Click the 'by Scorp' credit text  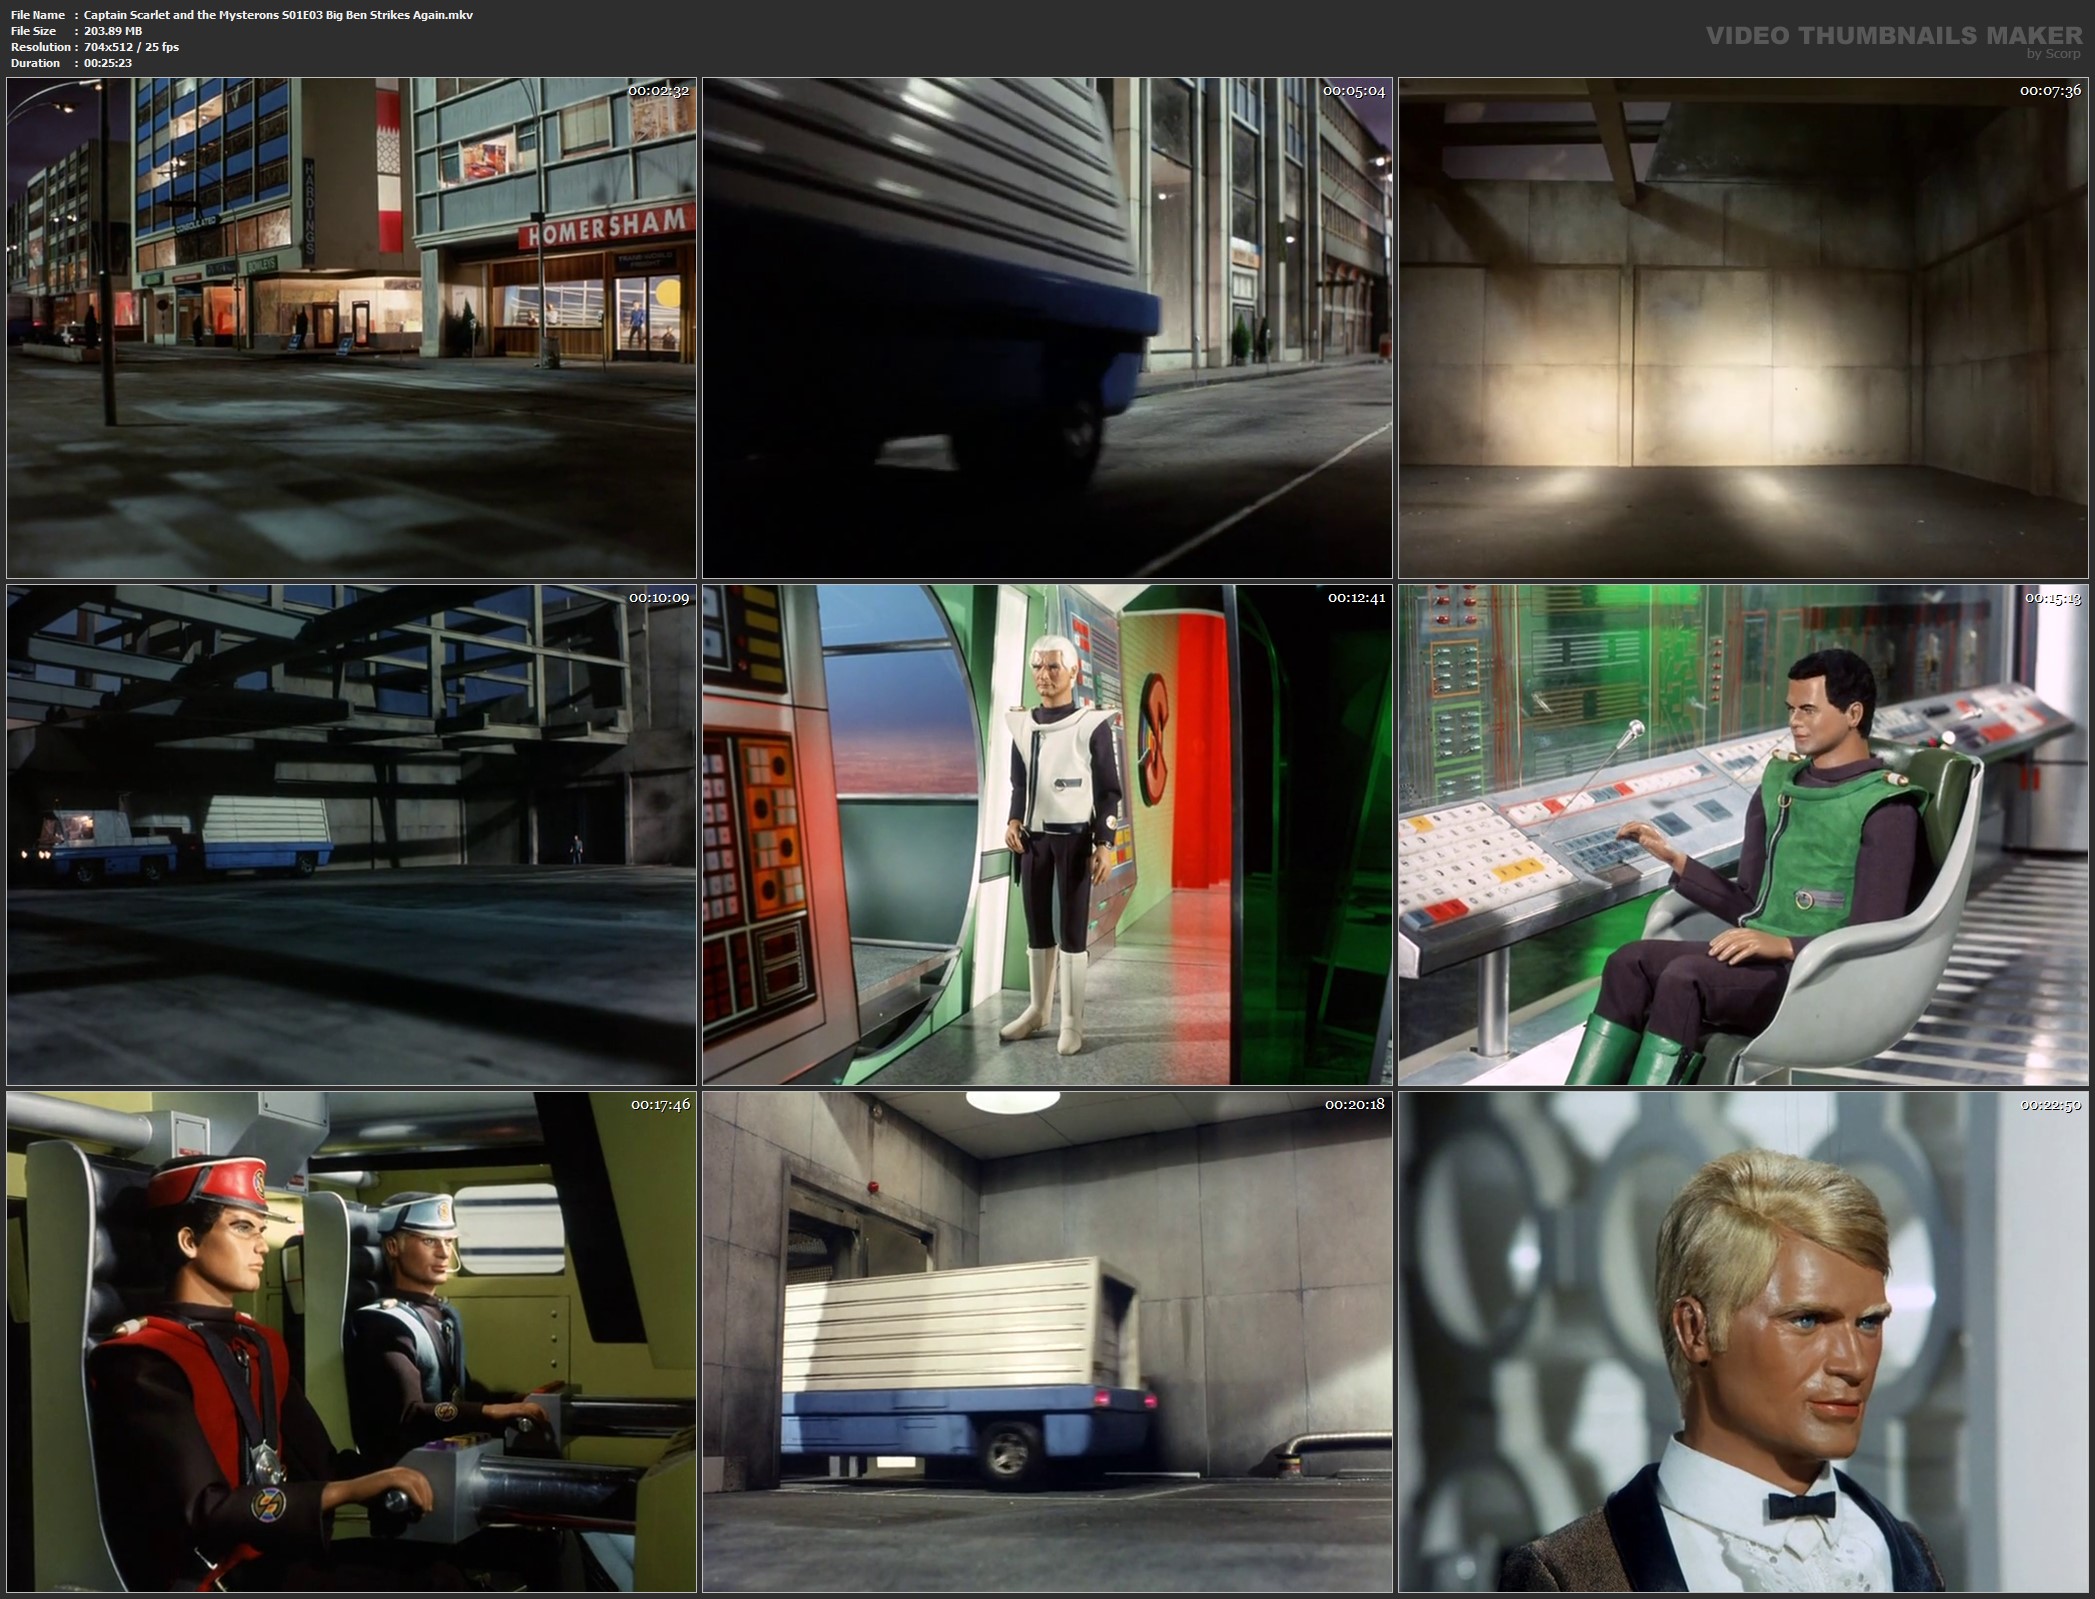pyautogui.click(x=2052, y=54)
